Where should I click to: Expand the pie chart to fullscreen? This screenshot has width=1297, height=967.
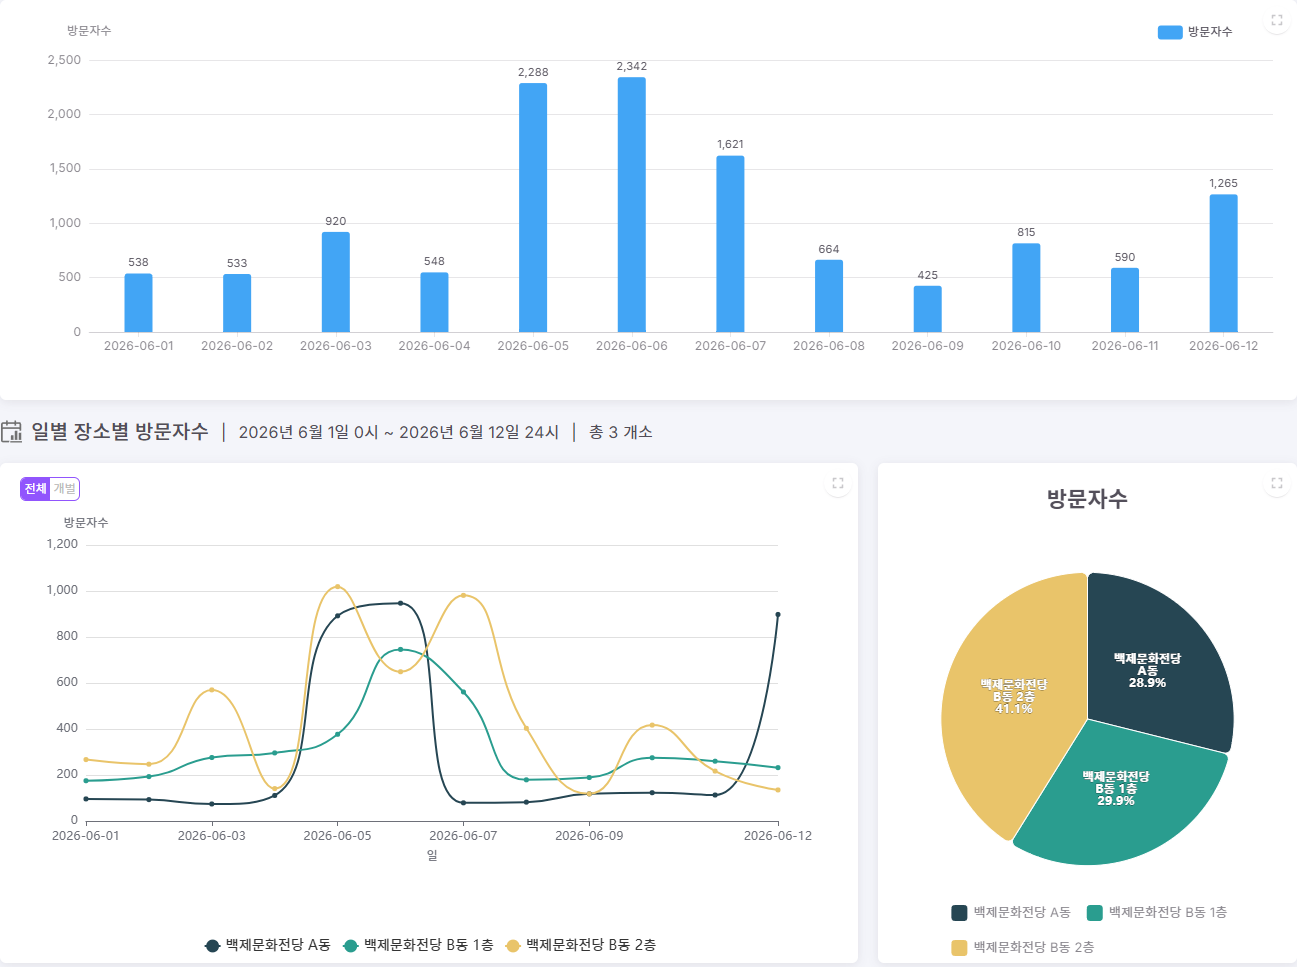1276,483
